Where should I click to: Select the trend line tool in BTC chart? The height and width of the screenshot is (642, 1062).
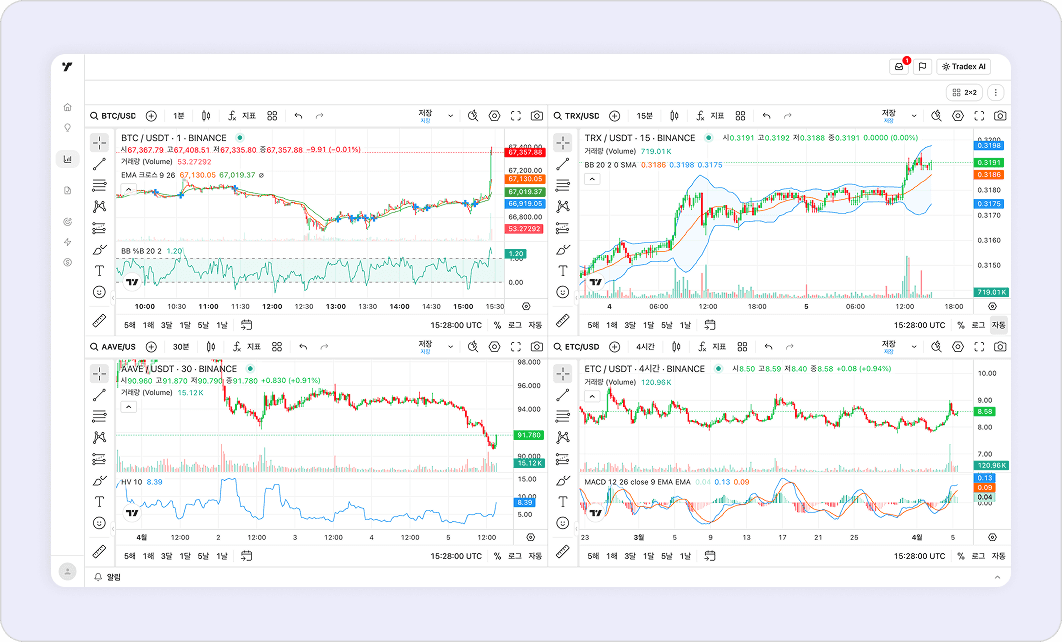[100, 164]
